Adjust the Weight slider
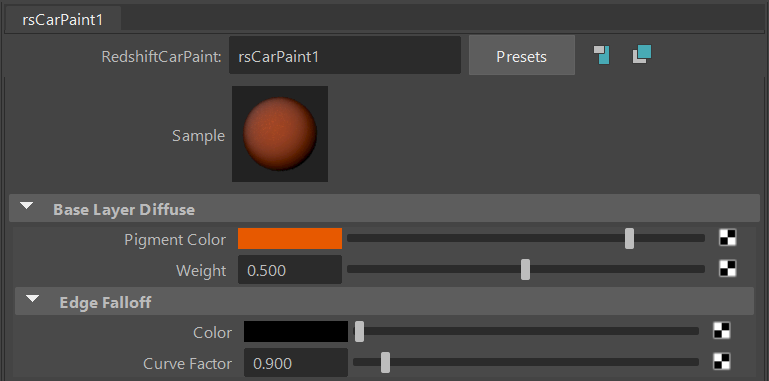 [525, 269]
